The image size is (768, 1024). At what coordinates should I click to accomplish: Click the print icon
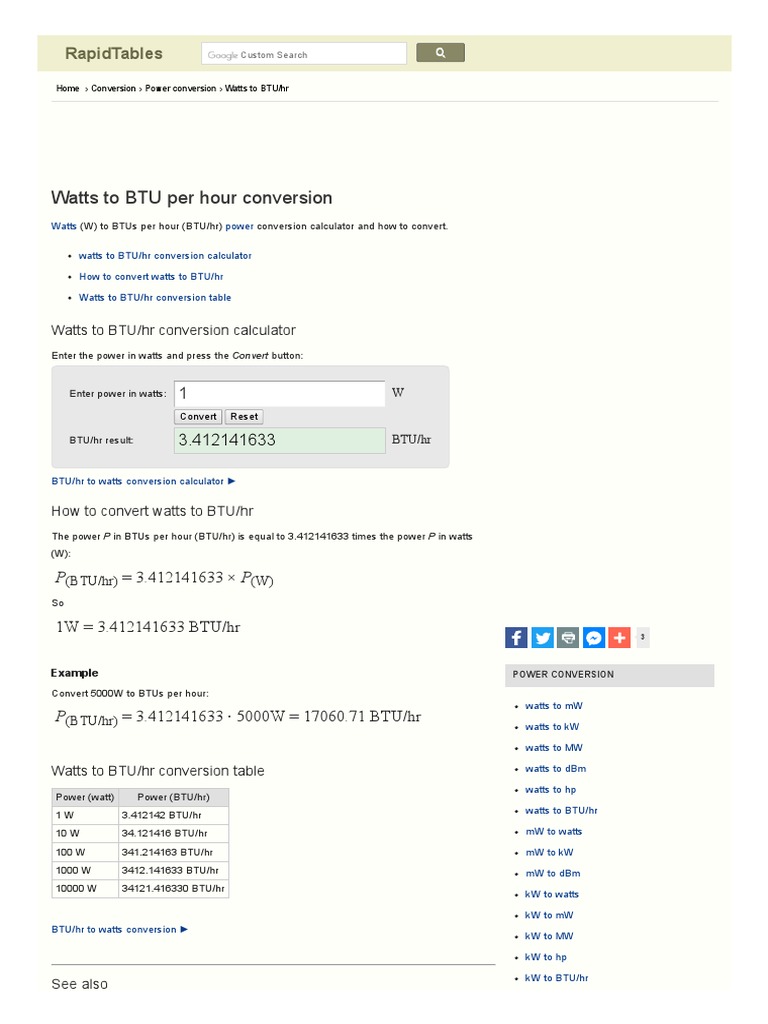tap(568, 637)
